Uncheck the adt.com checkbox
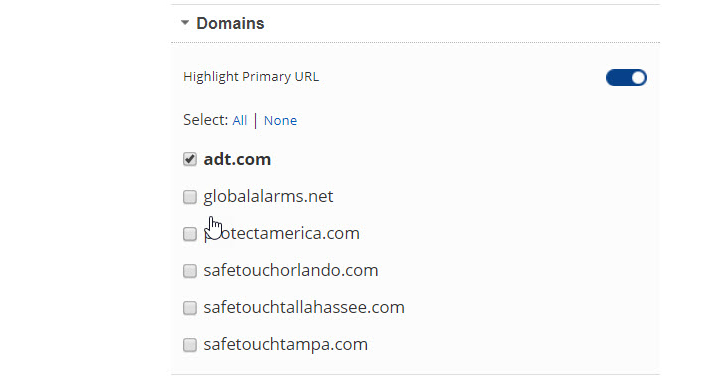Viewport: 704px width, 378px height. (x=190, y=159)
